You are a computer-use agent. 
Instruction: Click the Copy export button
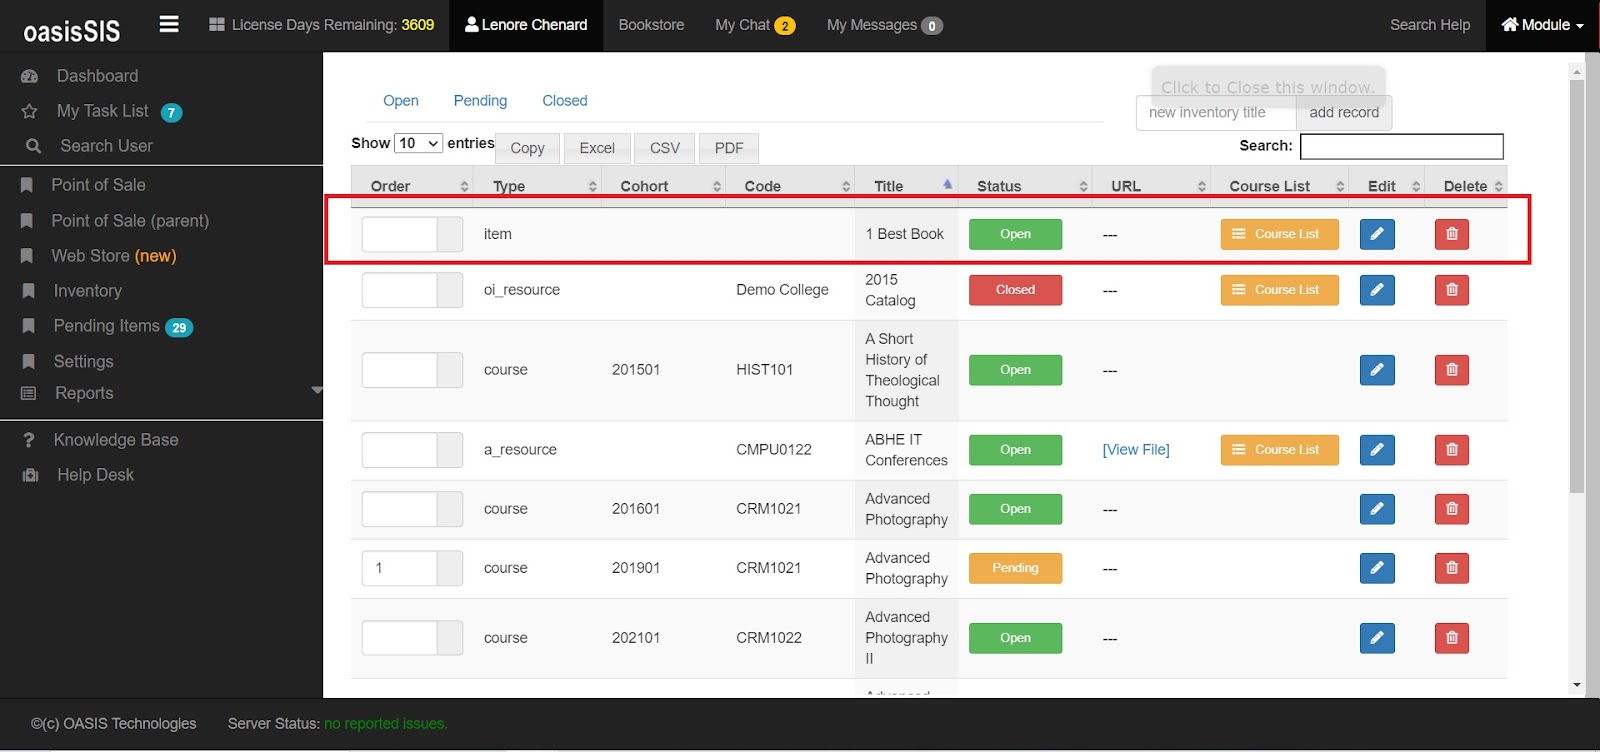point(527,148)
